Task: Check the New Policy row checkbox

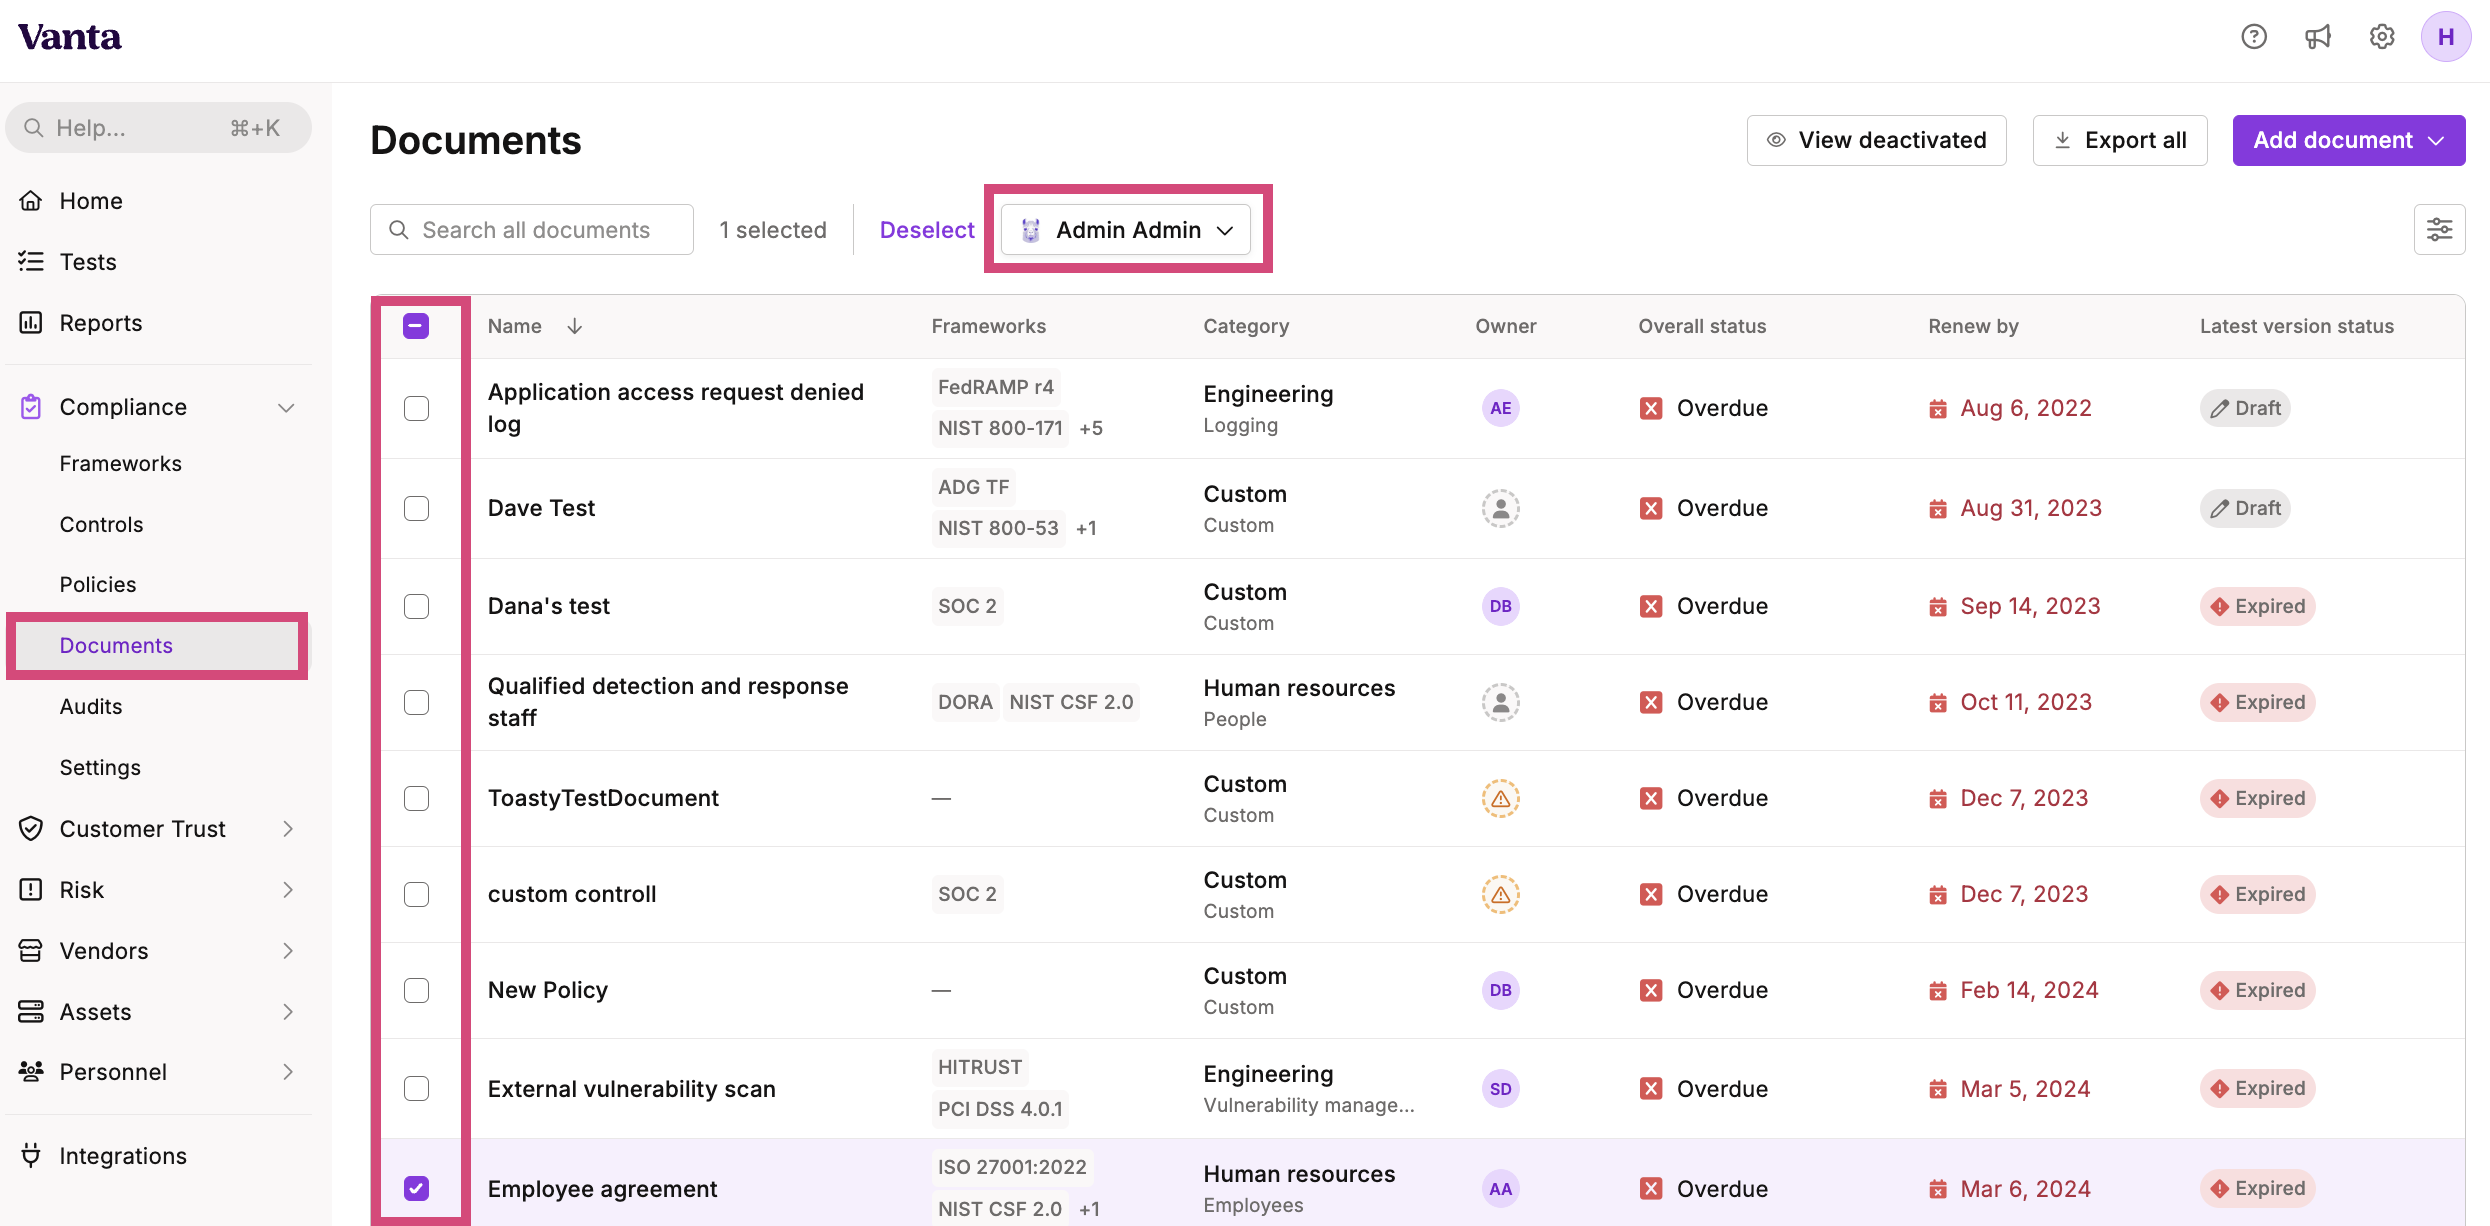Action: pos(416,990)
